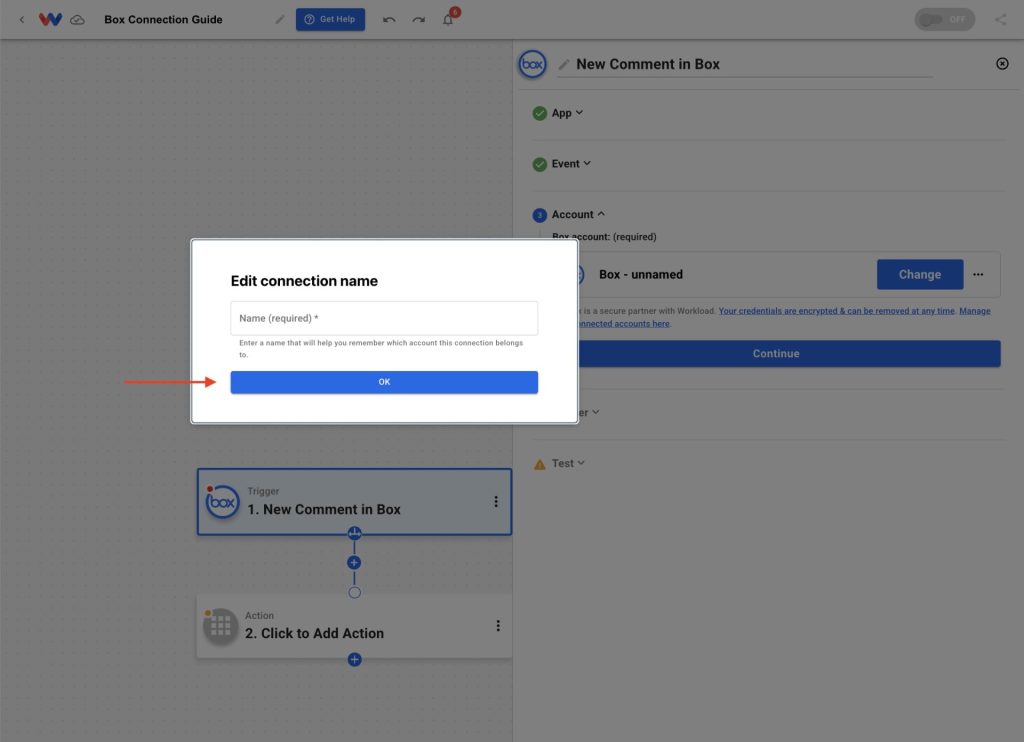Image resolution: width=1024 pixels, height=742 pixels.
Task: Click the share icon
Action: click(x=1000, y=20)
